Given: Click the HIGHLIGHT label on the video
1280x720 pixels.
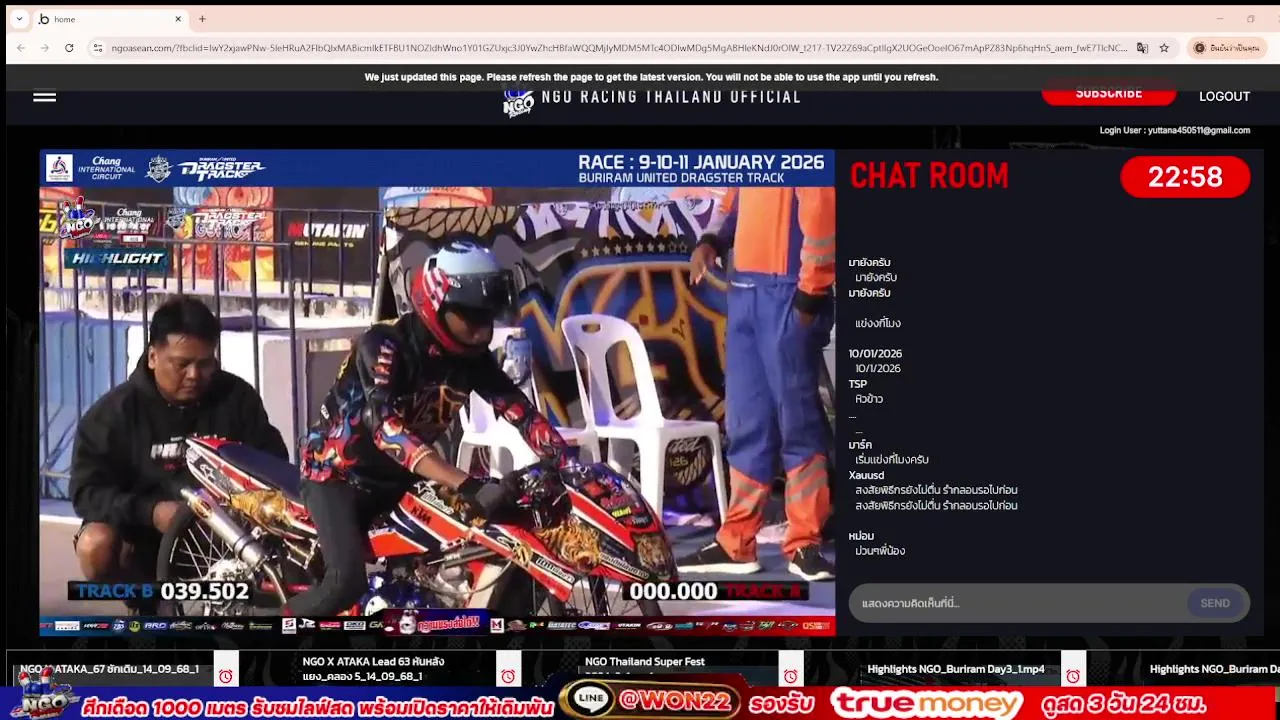Looking at the screenshot, I should pyautogui.click(x=117, y=258).
